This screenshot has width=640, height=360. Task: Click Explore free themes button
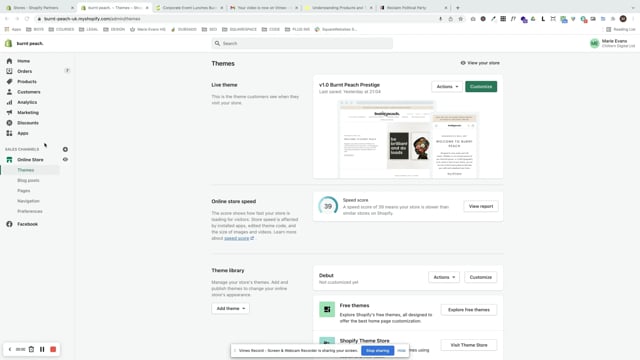point(469,310)
